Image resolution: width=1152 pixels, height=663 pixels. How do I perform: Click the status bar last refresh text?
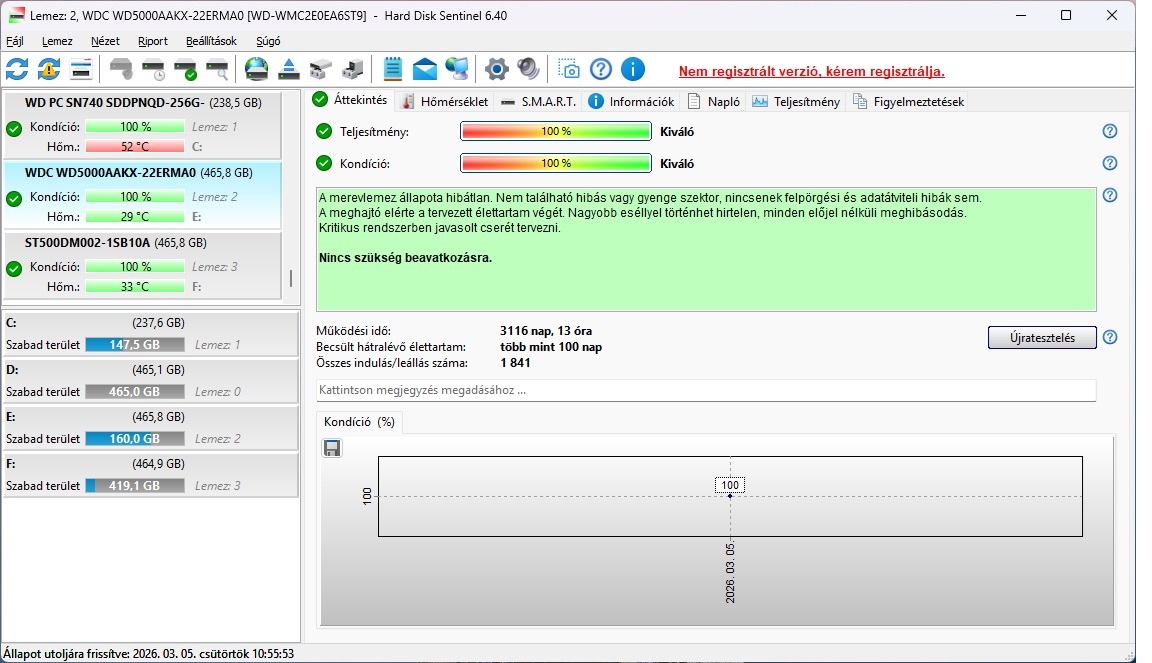coord(148,653)
